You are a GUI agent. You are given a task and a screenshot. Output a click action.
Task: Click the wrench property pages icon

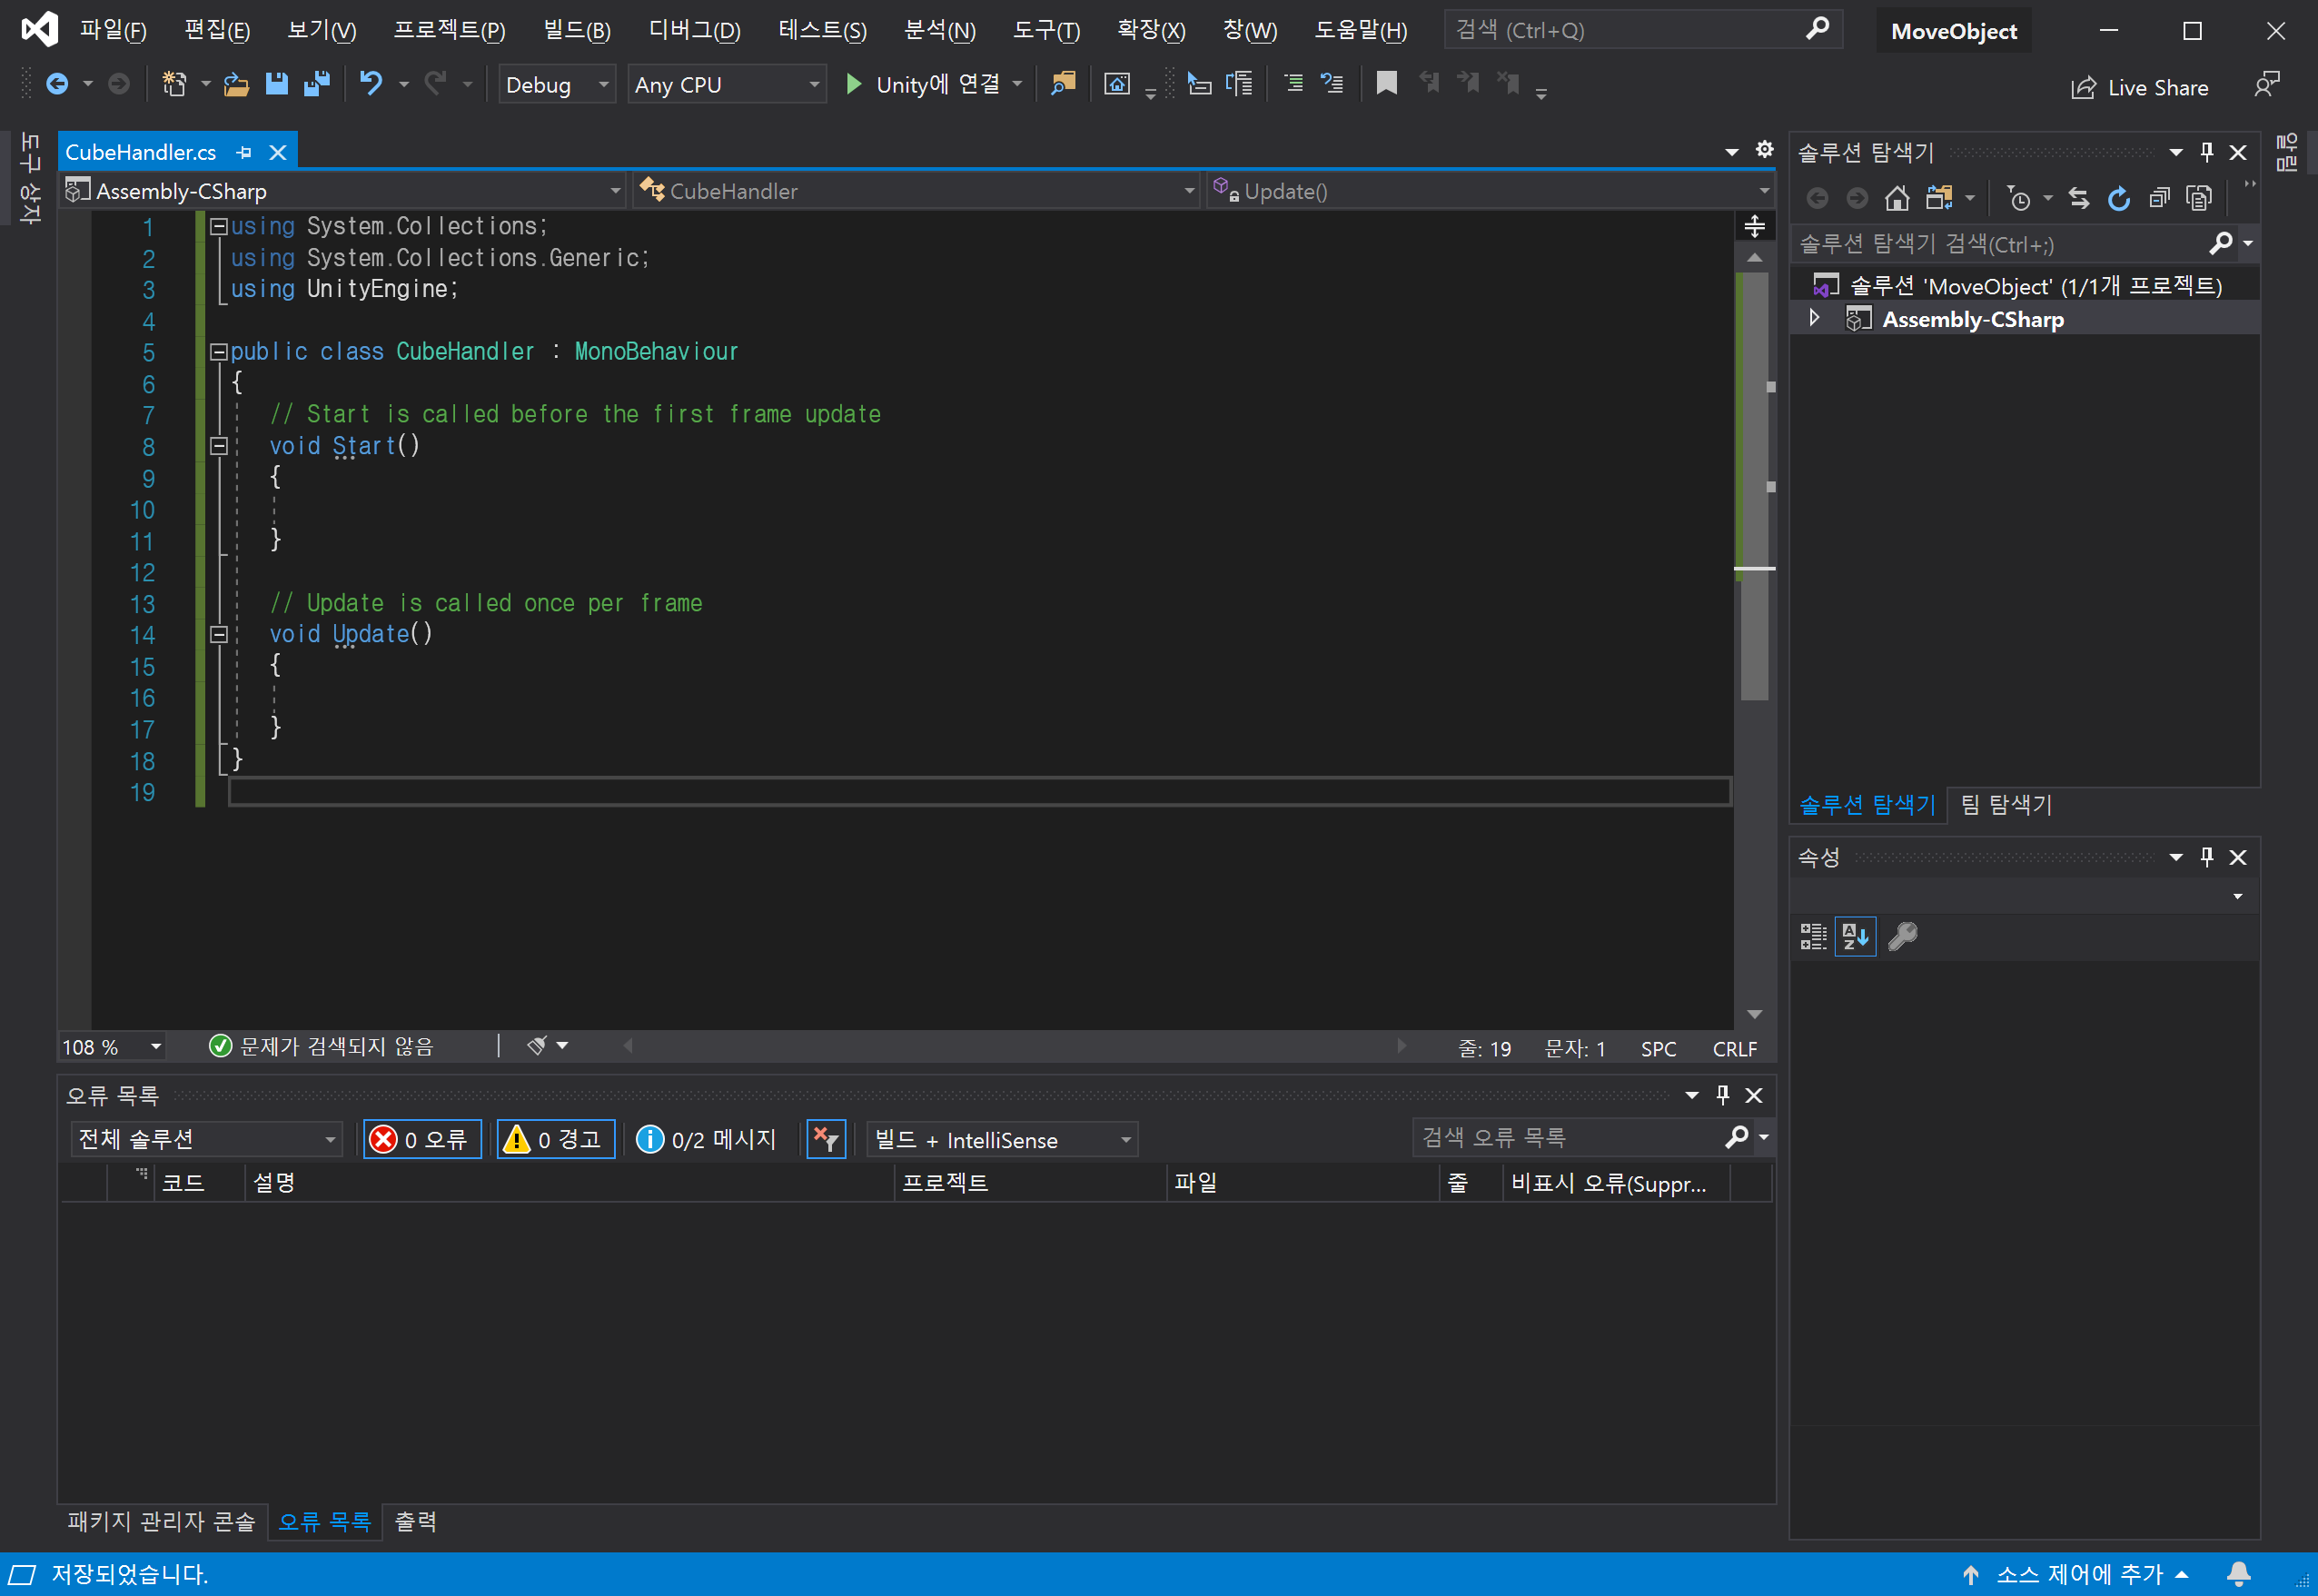pos(1902,937)
